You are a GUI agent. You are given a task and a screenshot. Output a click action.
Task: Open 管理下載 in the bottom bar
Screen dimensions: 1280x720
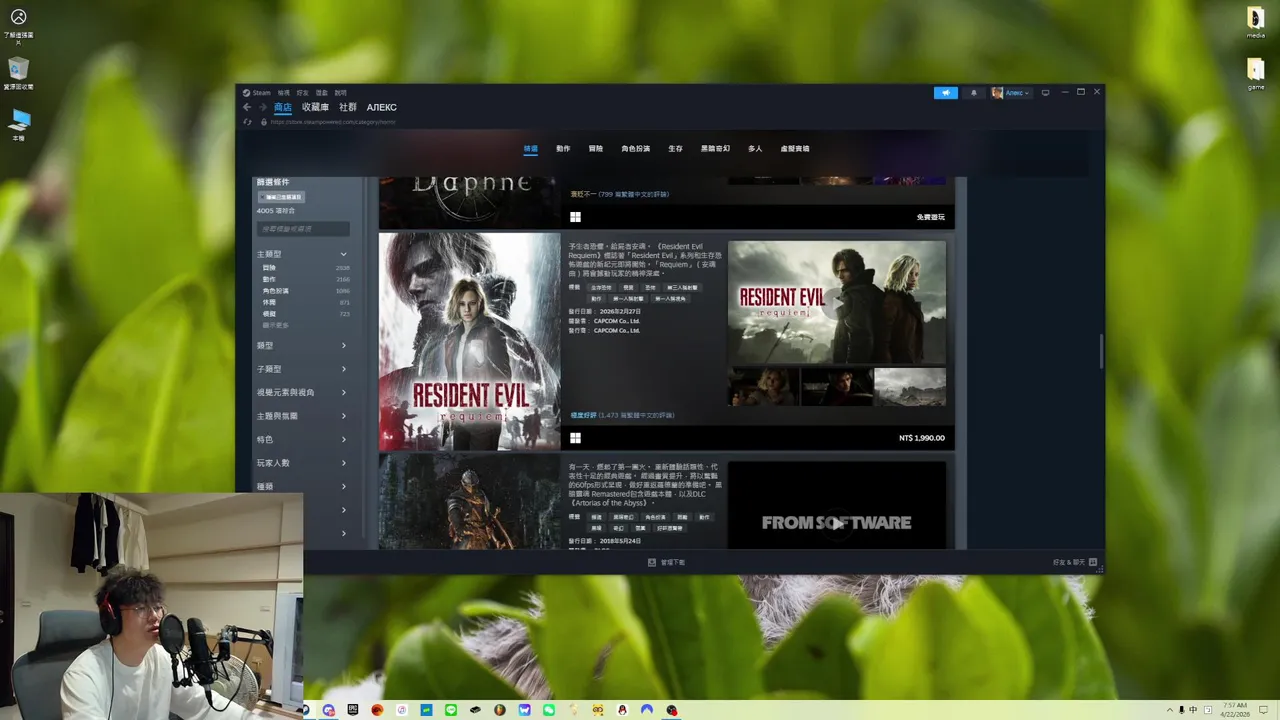pyautogui.click(x=666, y=562)
